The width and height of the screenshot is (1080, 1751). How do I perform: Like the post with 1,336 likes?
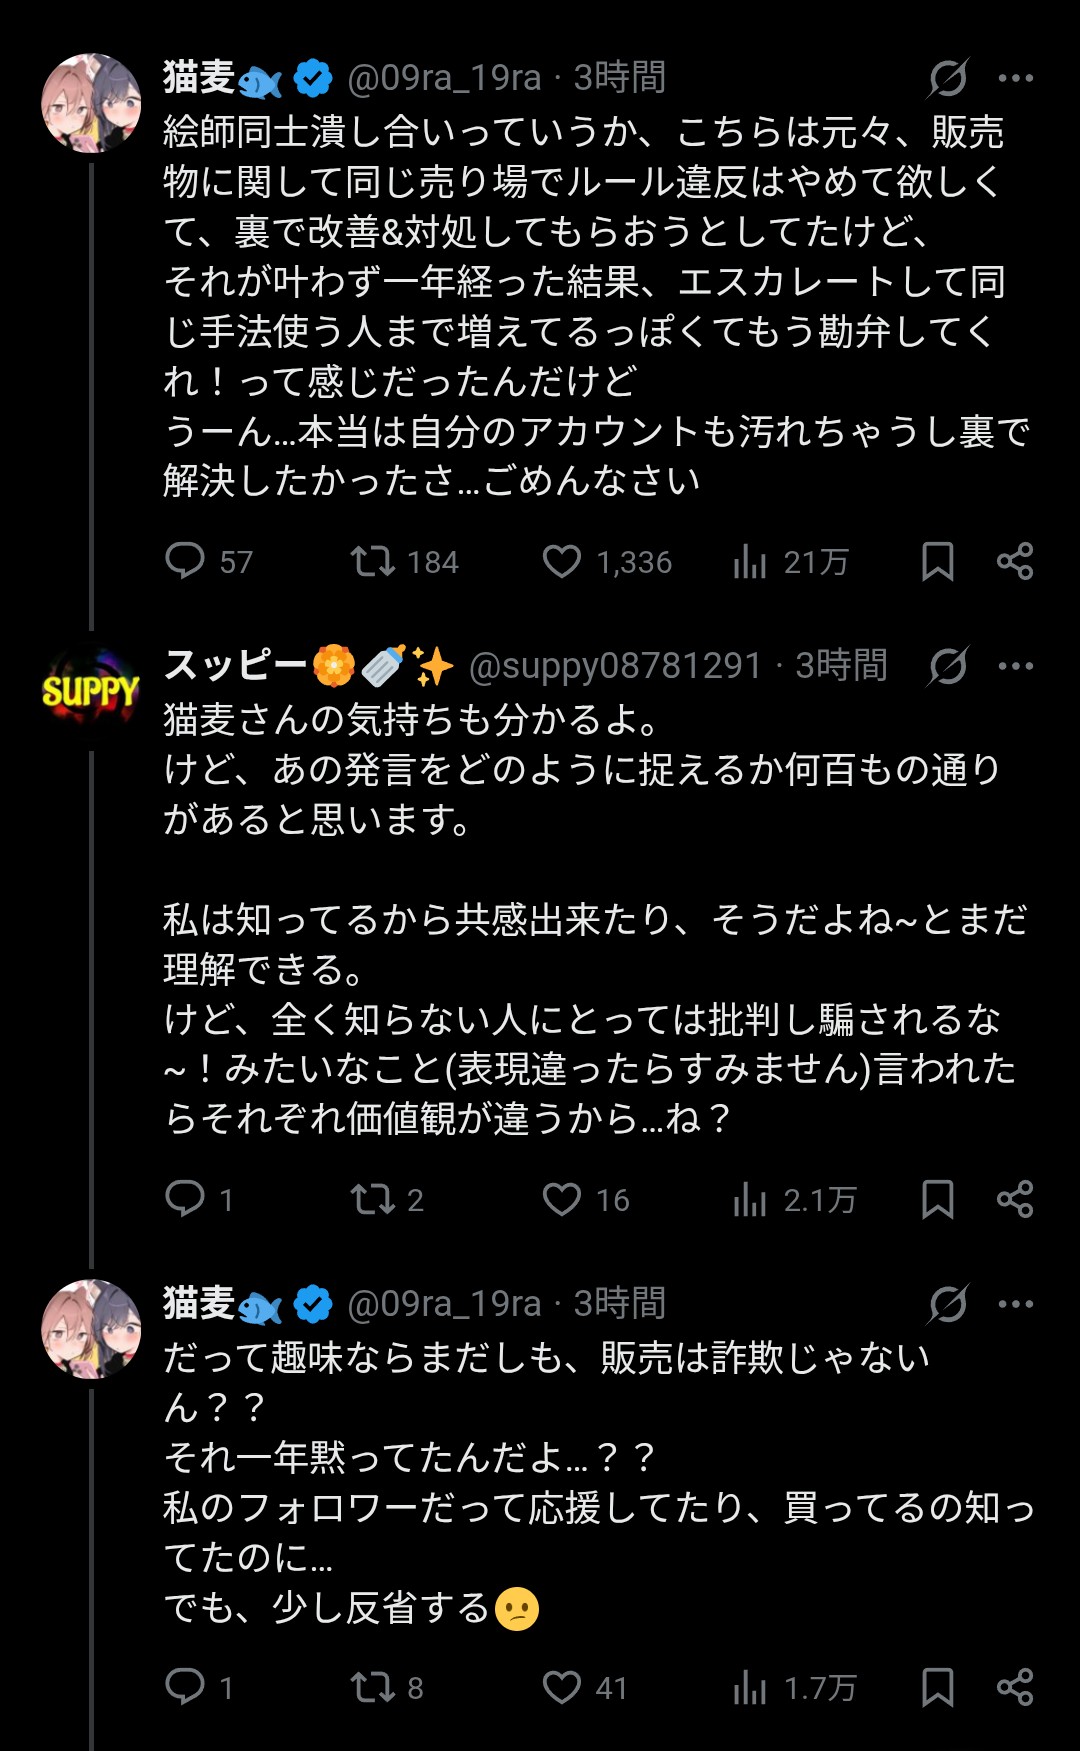[x=562, y=561]
